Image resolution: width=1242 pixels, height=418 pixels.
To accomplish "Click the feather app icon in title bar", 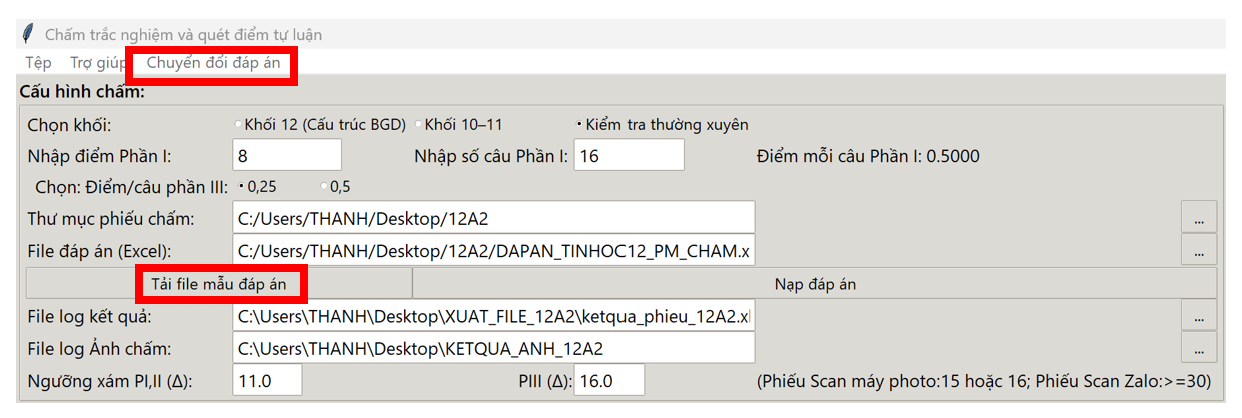I will coord(27,33).
